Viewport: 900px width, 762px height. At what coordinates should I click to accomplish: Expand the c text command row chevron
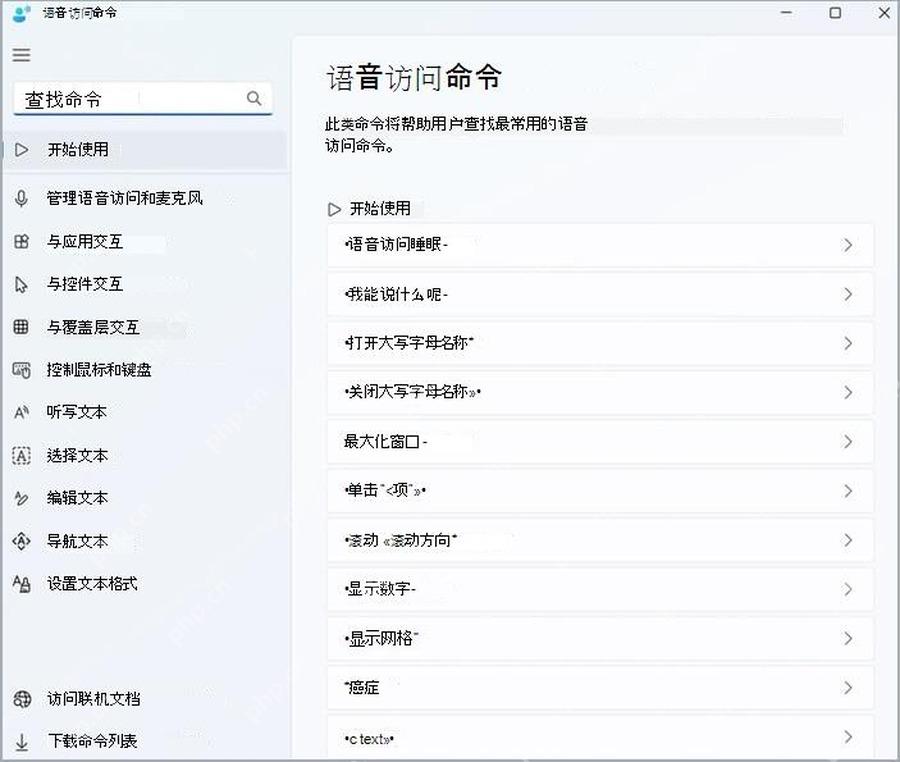[848, 737]
